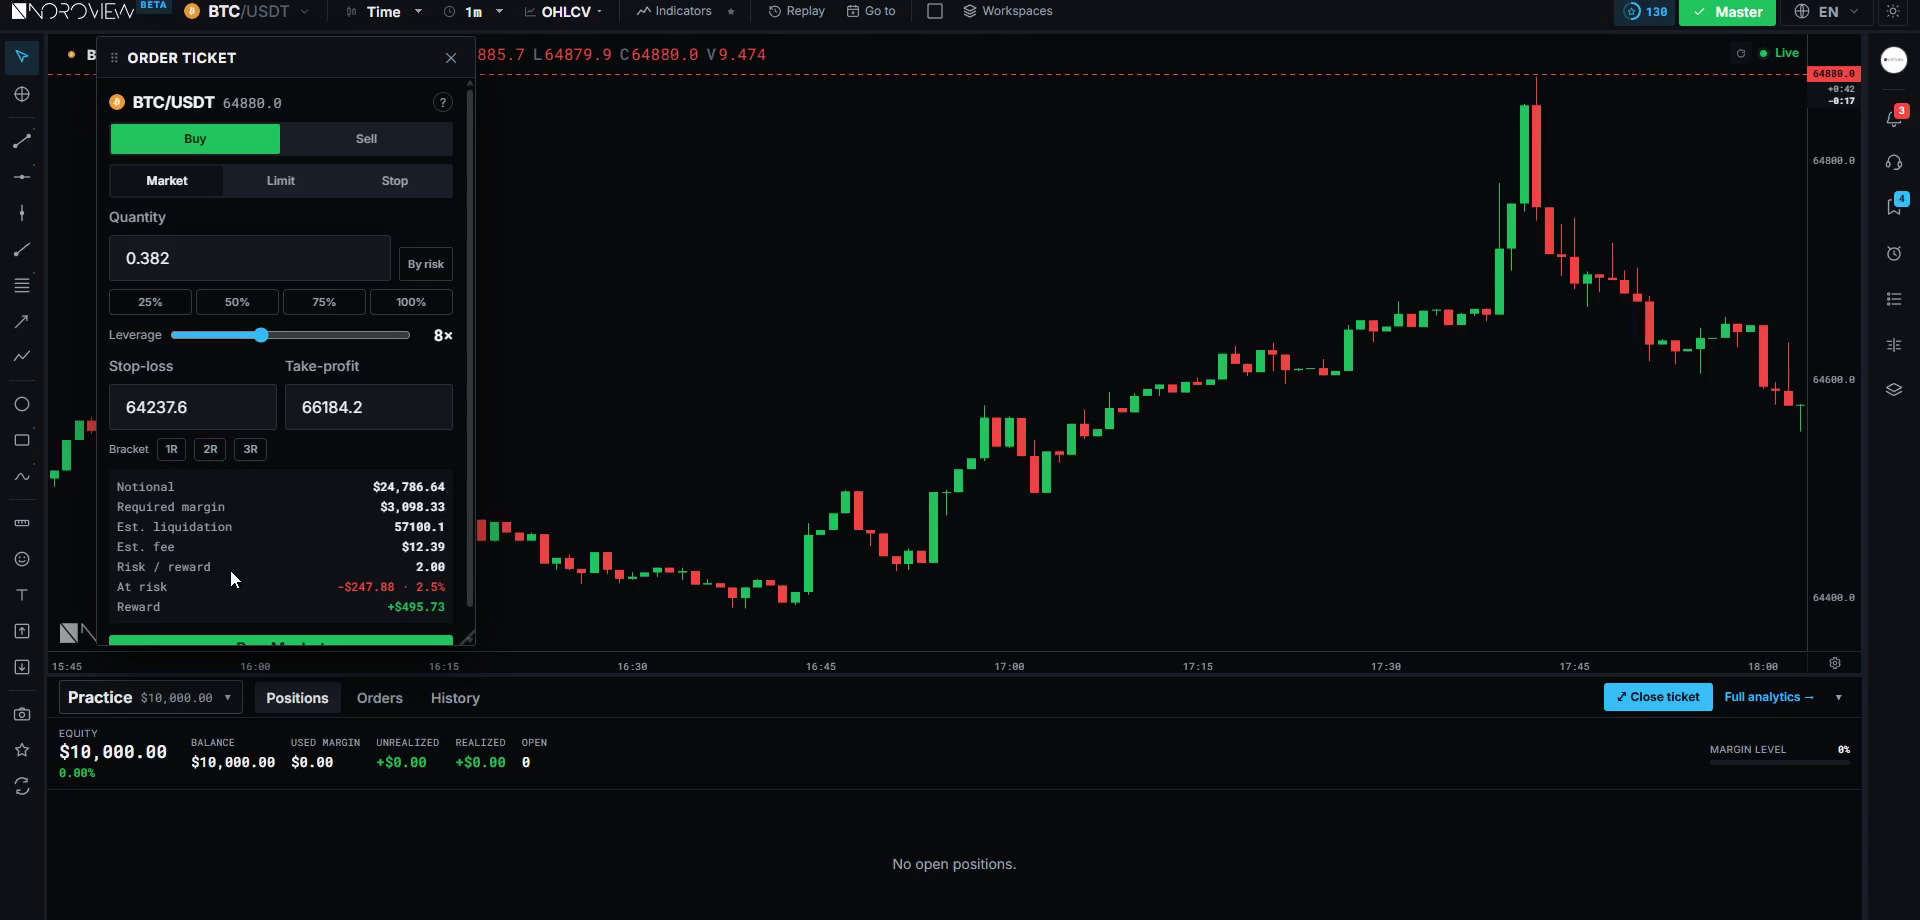
Task: Open the 1m timeframe dropdown
Action: (x=474, y=12)
